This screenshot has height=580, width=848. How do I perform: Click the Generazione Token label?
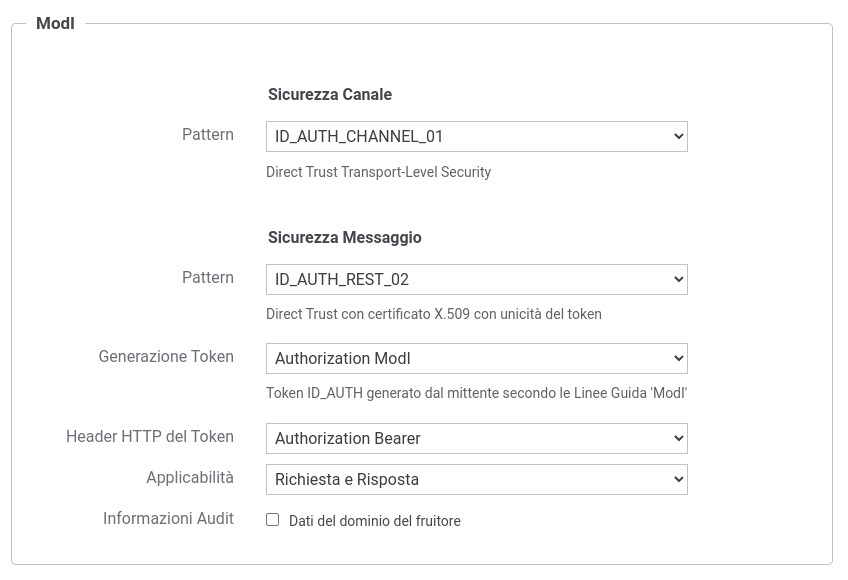click(166, 356)
